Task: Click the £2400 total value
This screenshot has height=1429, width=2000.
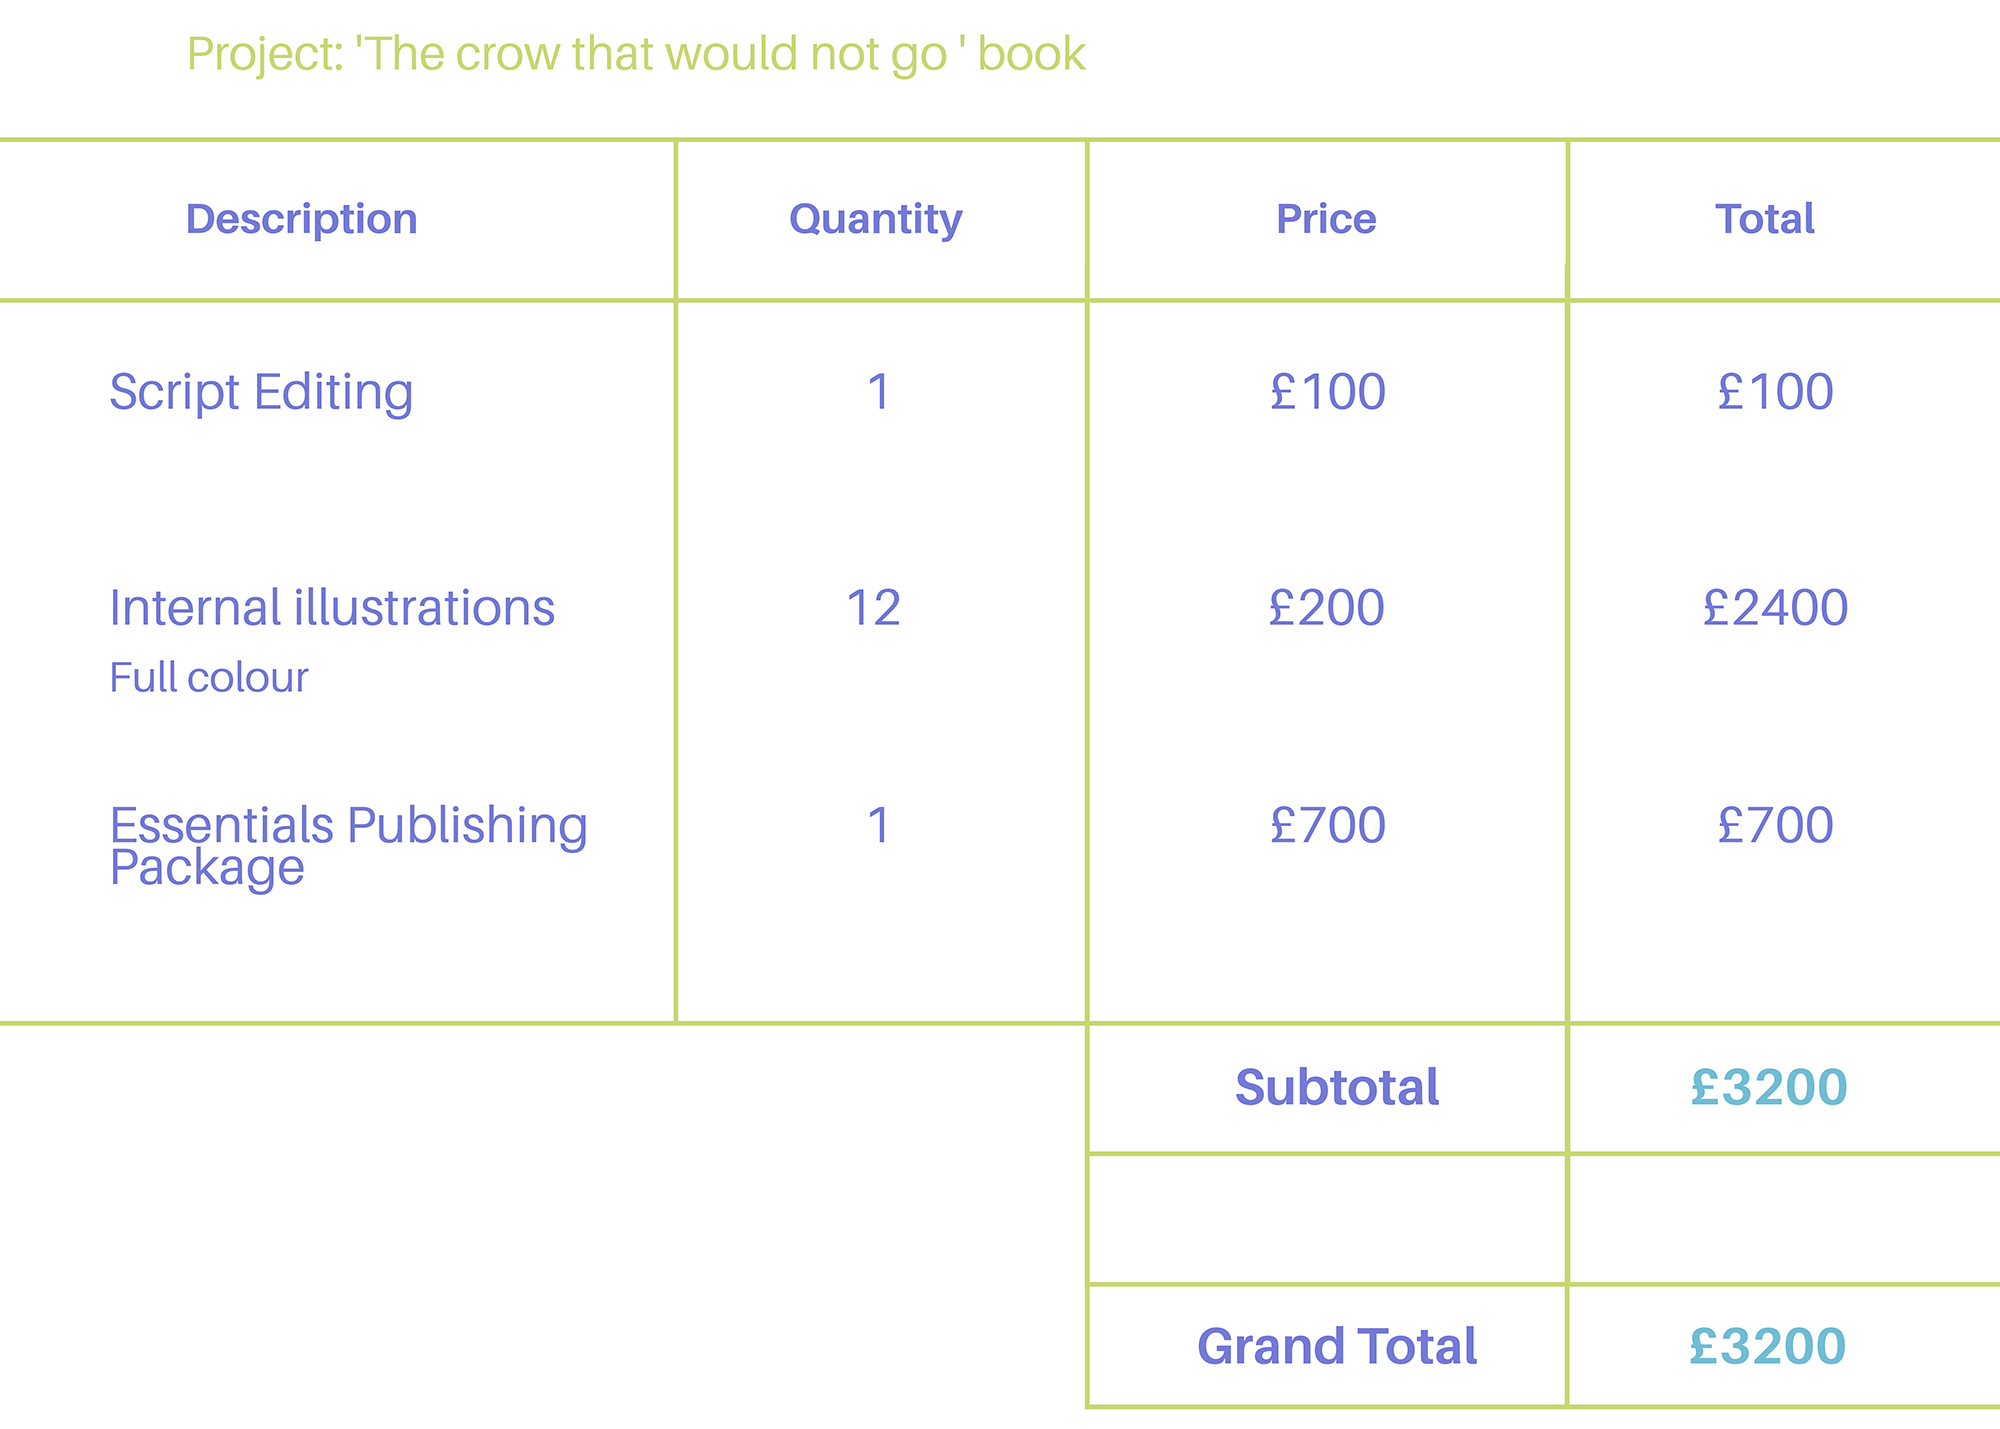Action: tap(1775, 608)
